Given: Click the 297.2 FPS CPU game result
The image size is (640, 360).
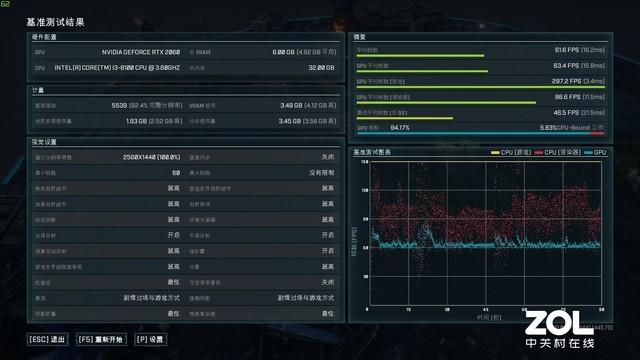Looking at the screenshot, I should click(566, 81).
